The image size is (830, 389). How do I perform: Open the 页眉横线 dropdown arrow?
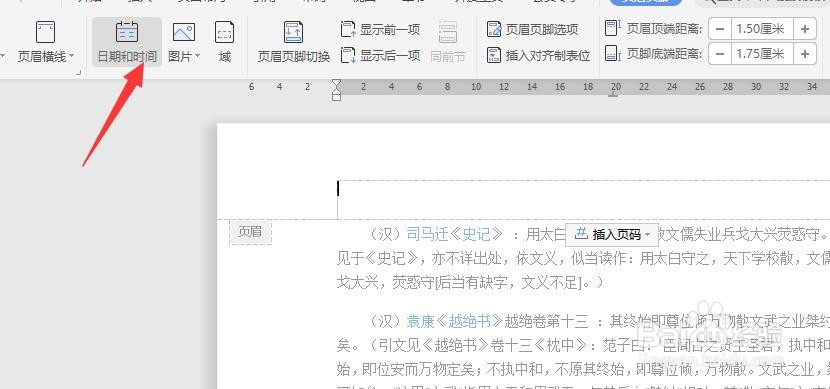(71, 56)
